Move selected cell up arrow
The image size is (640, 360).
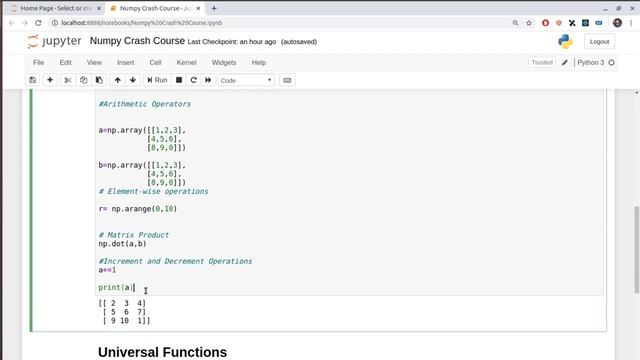[x=118, y=80]
